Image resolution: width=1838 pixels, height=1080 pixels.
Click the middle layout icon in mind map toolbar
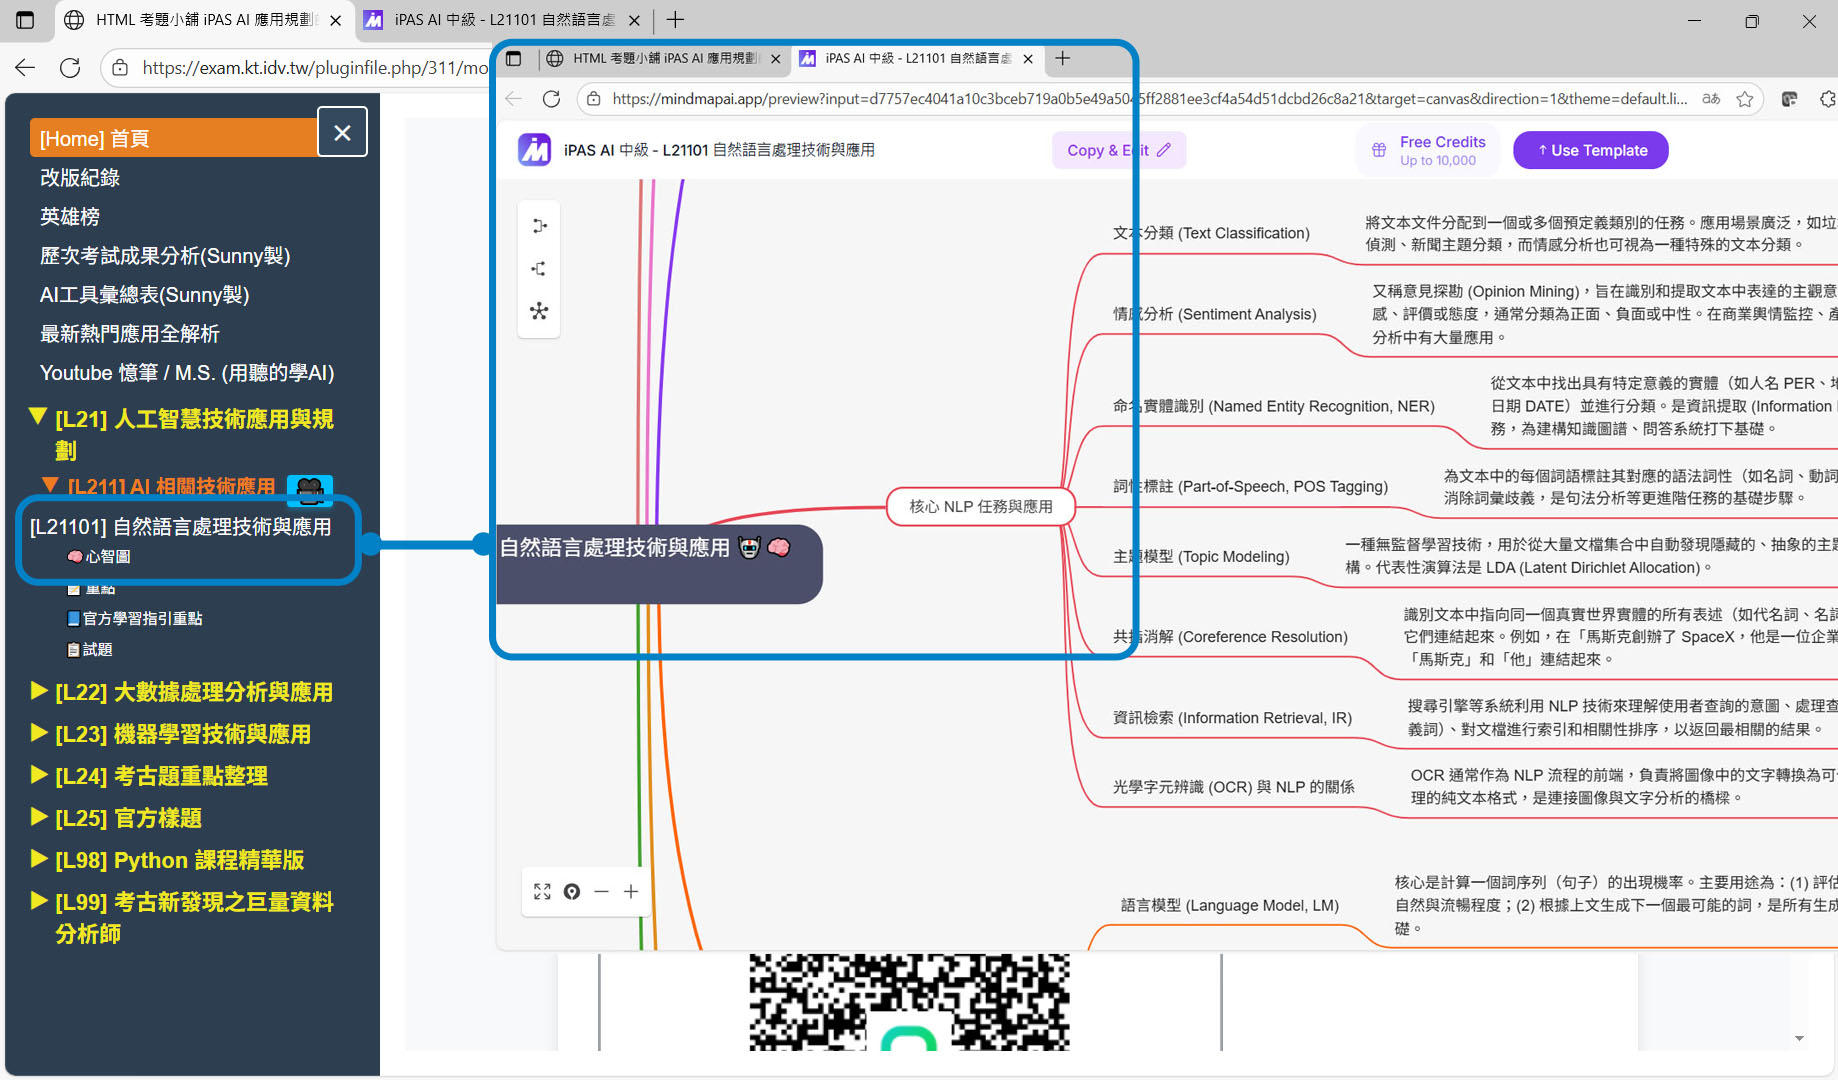point(539,268)
